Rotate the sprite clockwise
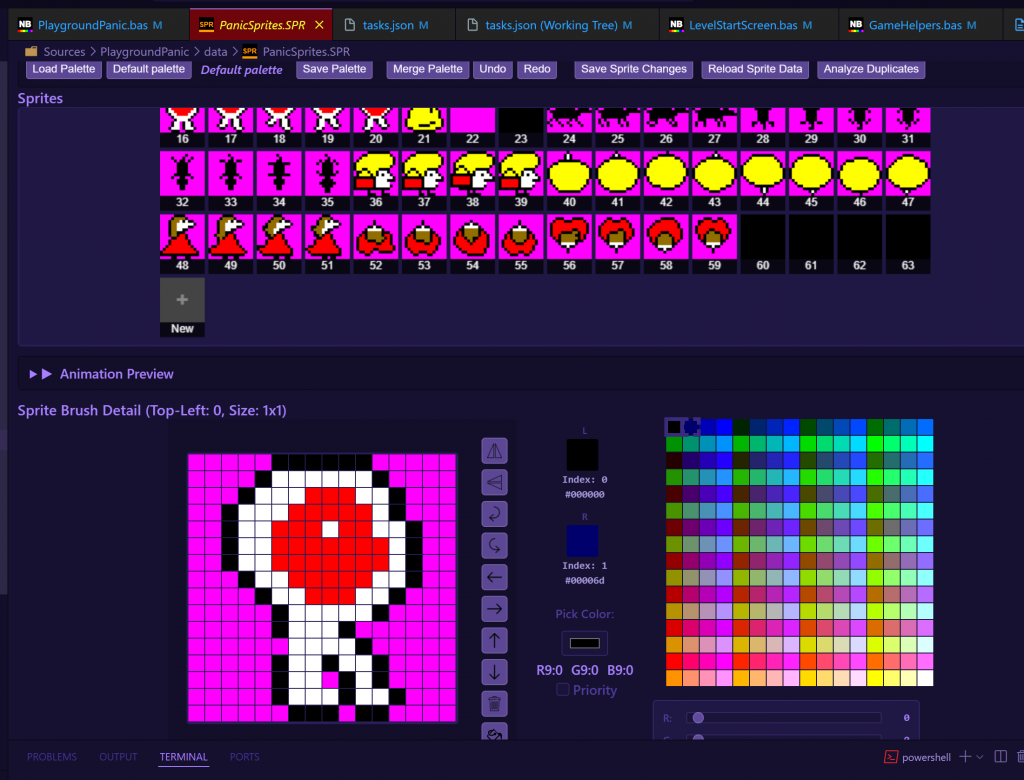This screenshot has height=780, width=1024. click(494, 545)
